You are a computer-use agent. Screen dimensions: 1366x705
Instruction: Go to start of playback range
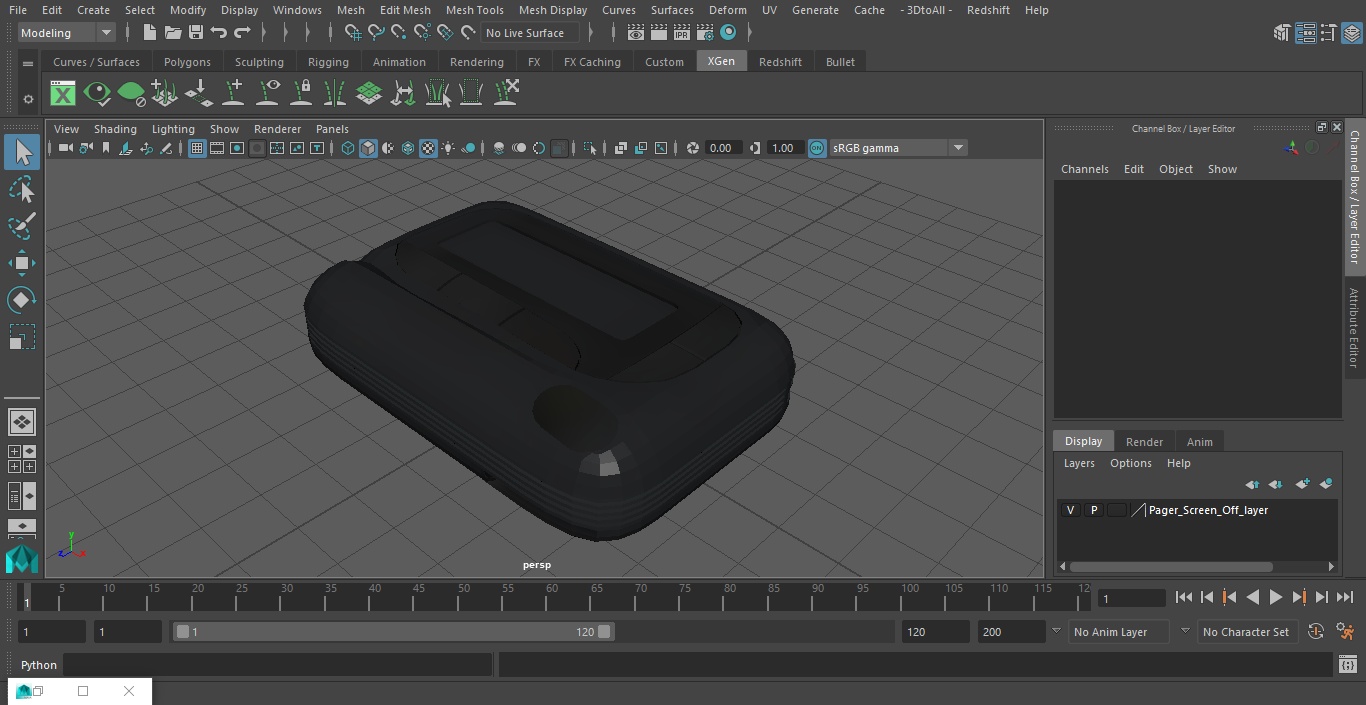pos(1183,597)
